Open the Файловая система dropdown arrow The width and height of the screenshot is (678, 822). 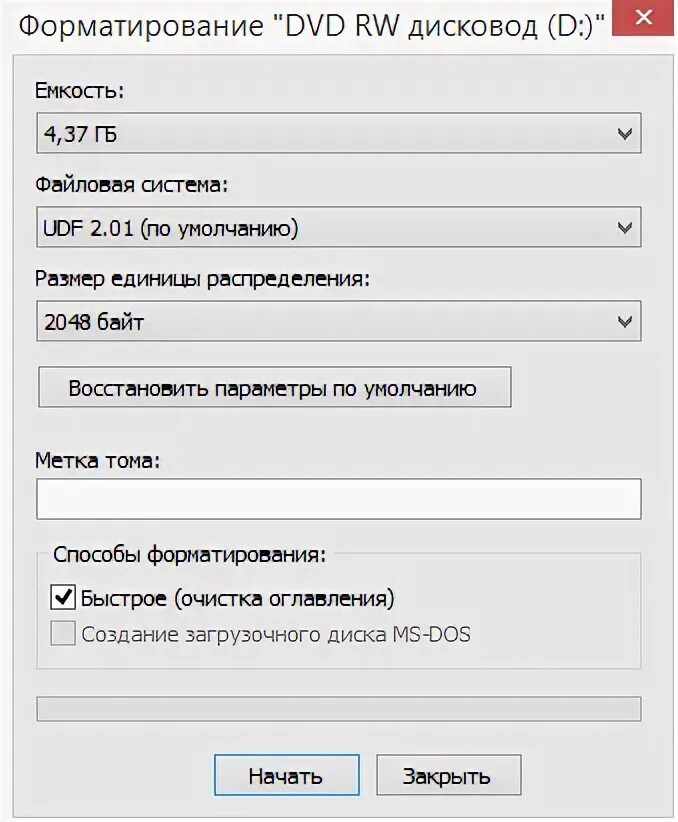coord(624,228)
